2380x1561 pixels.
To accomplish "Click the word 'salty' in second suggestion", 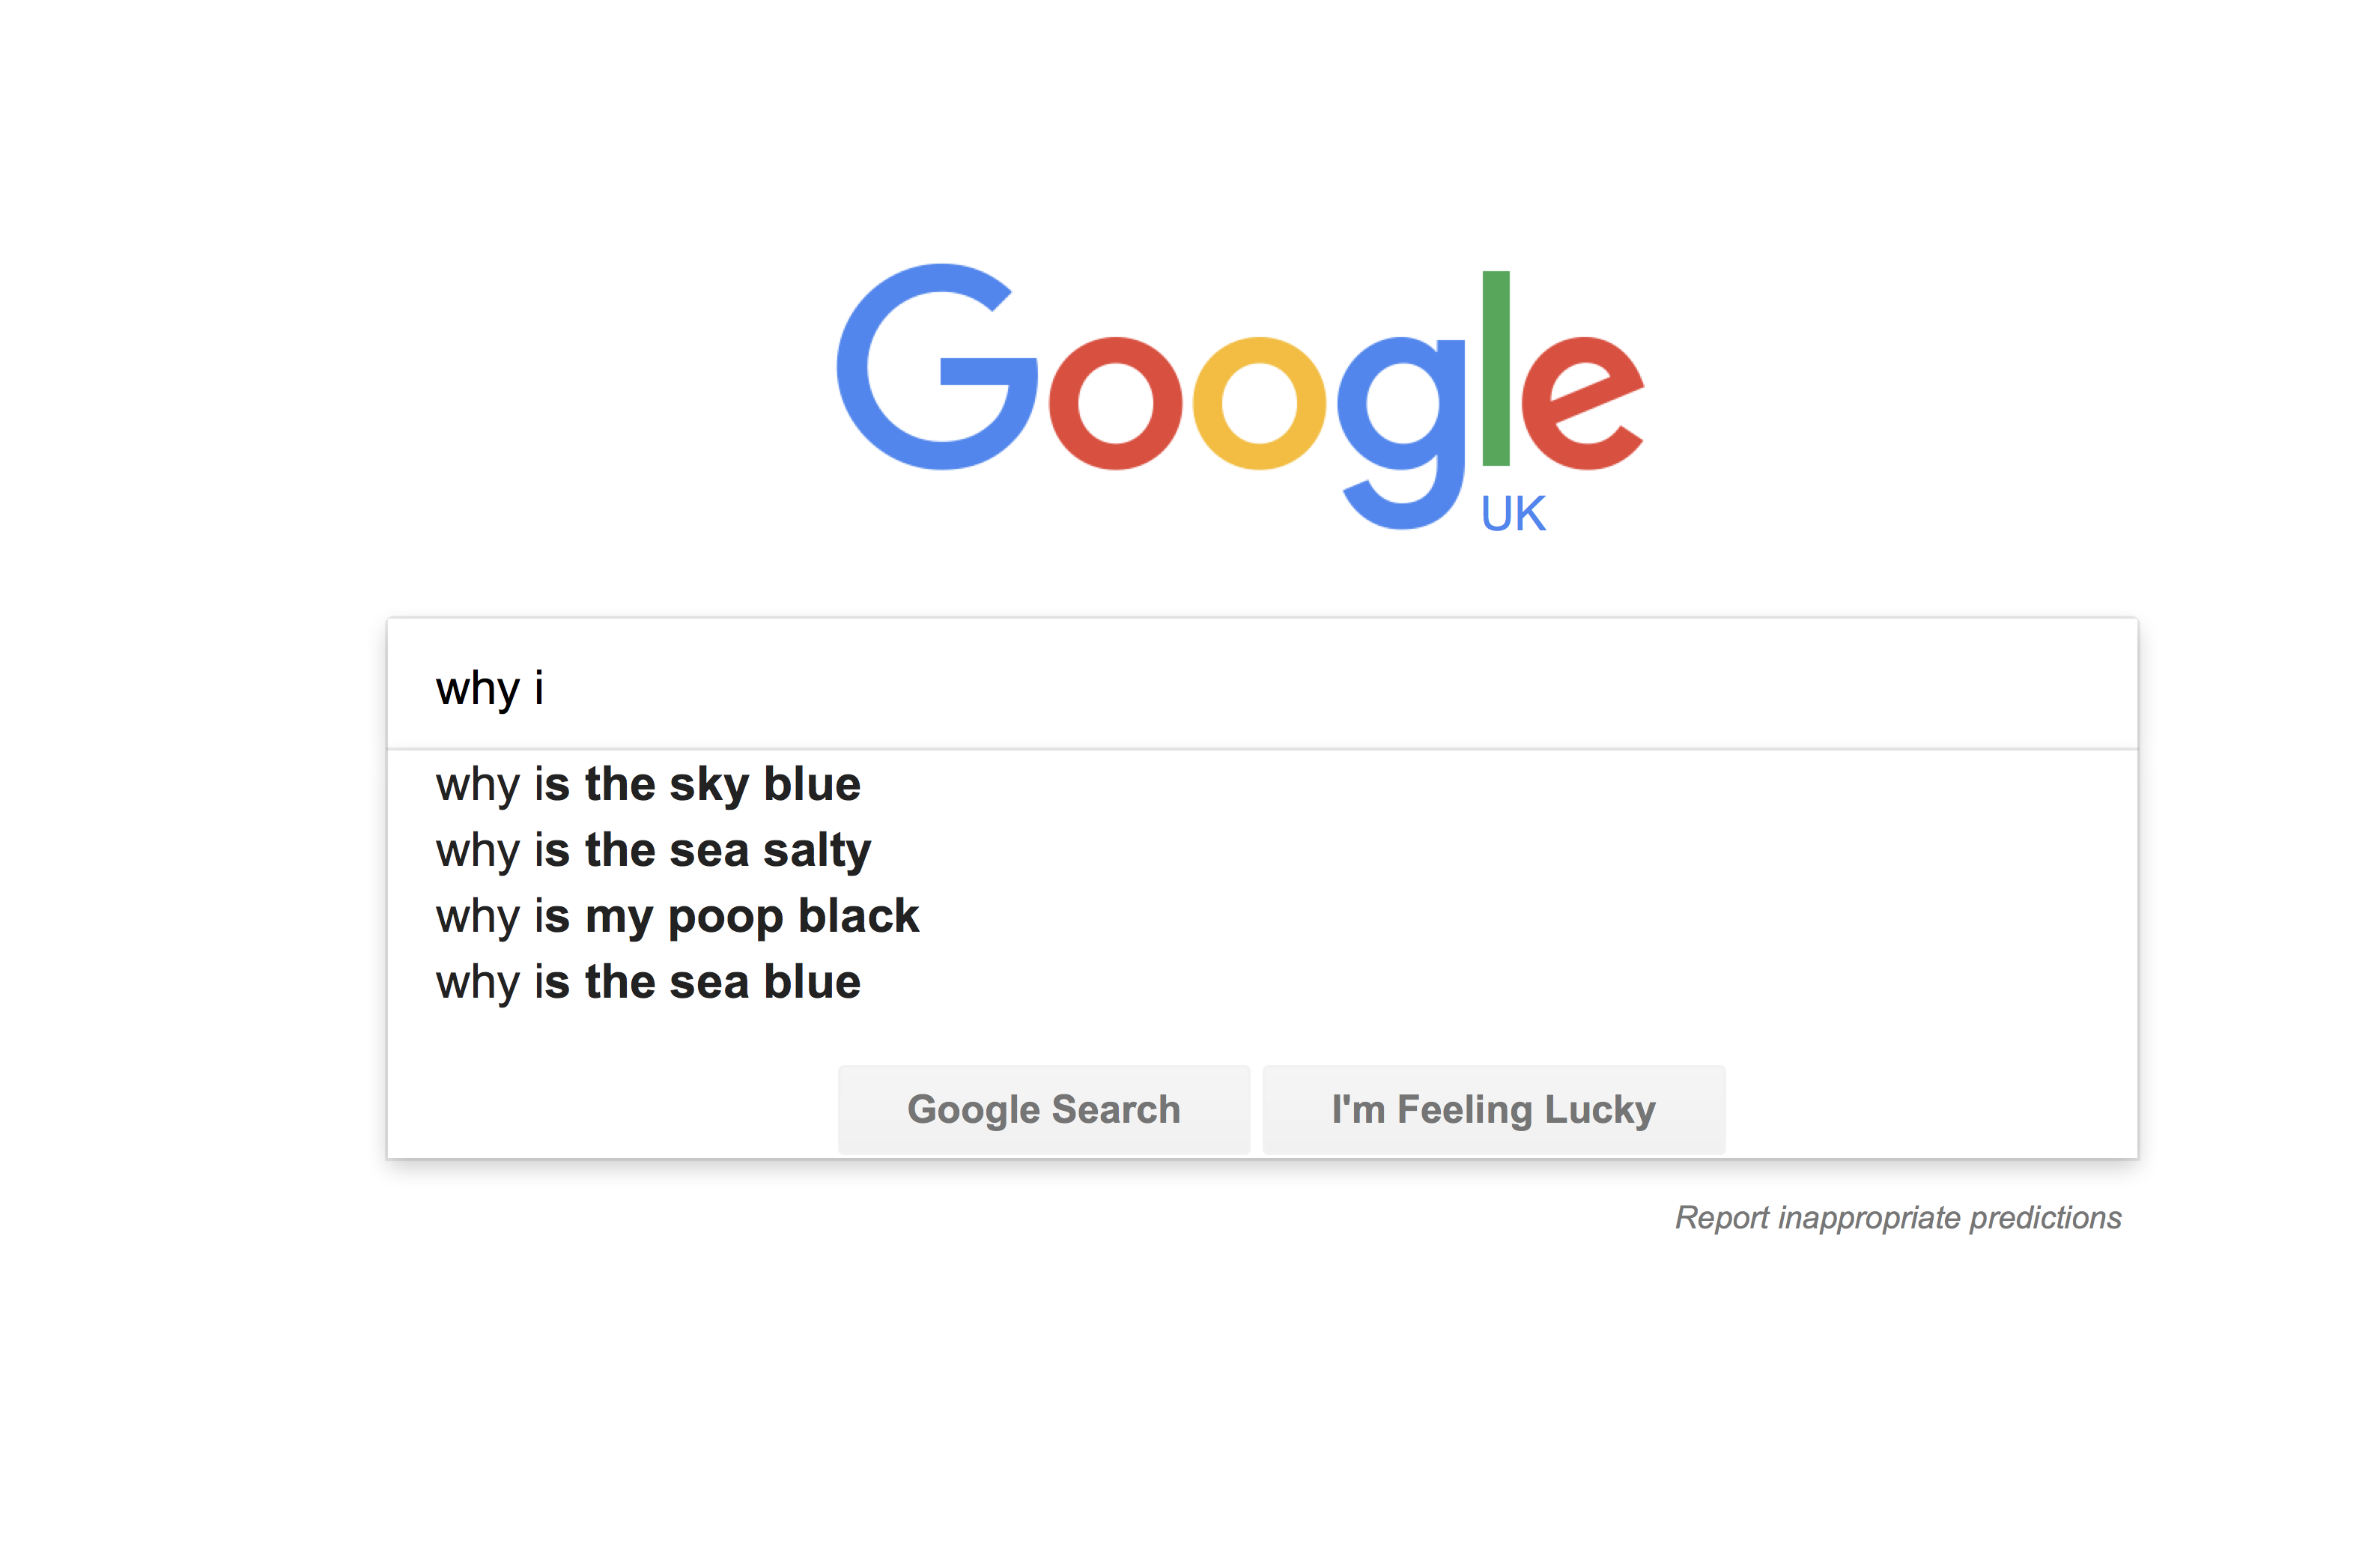I will pyautogui.click(x=817, y=852).
